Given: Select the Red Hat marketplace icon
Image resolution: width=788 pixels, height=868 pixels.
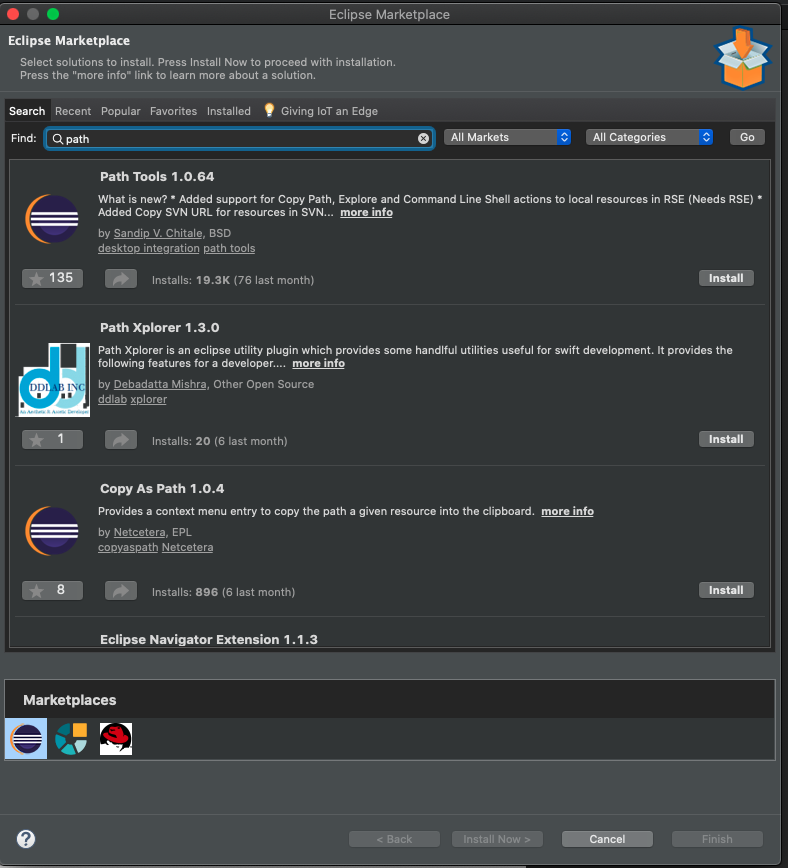Looking at the screenshot, I should pos(116,739).
